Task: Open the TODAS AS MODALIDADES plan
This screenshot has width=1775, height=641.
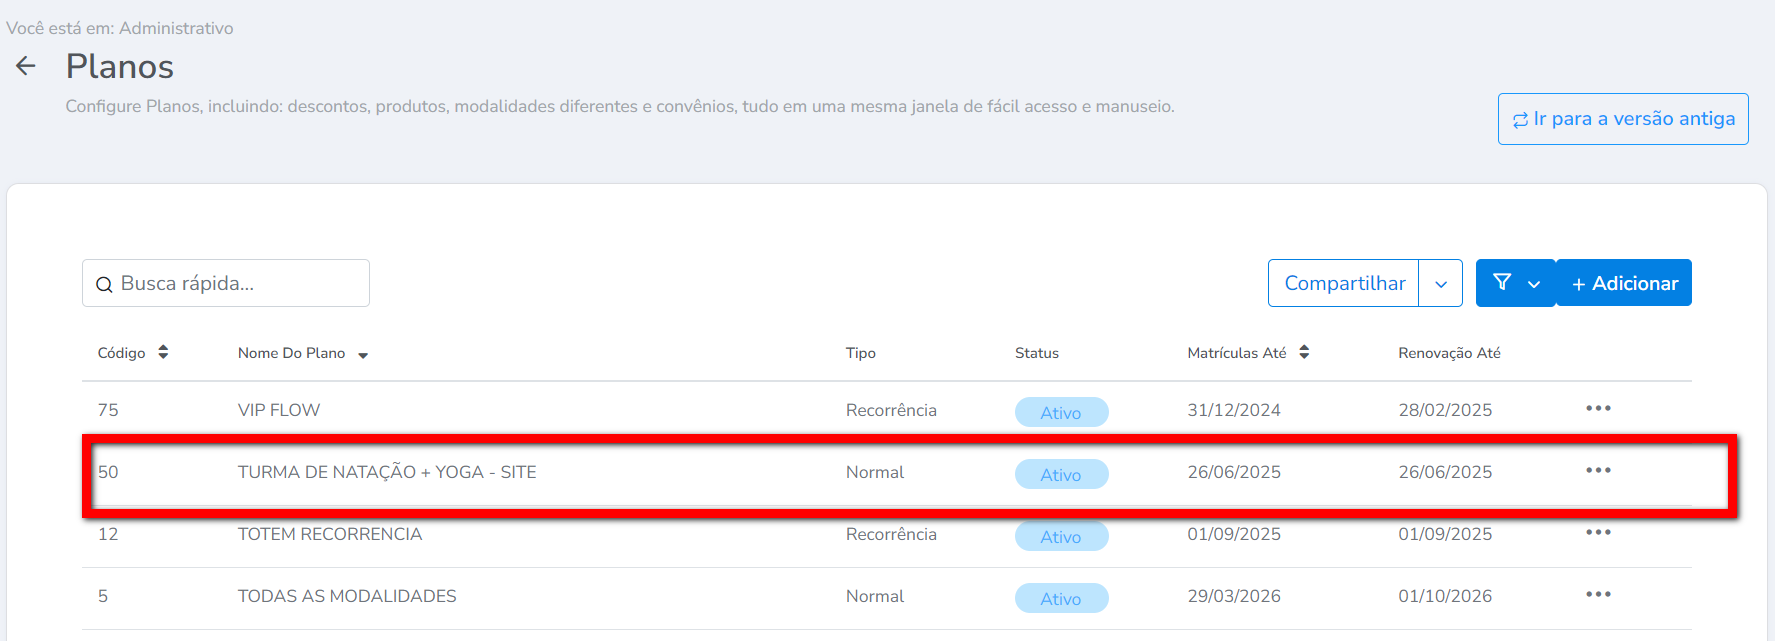Action: click(347, 596)
